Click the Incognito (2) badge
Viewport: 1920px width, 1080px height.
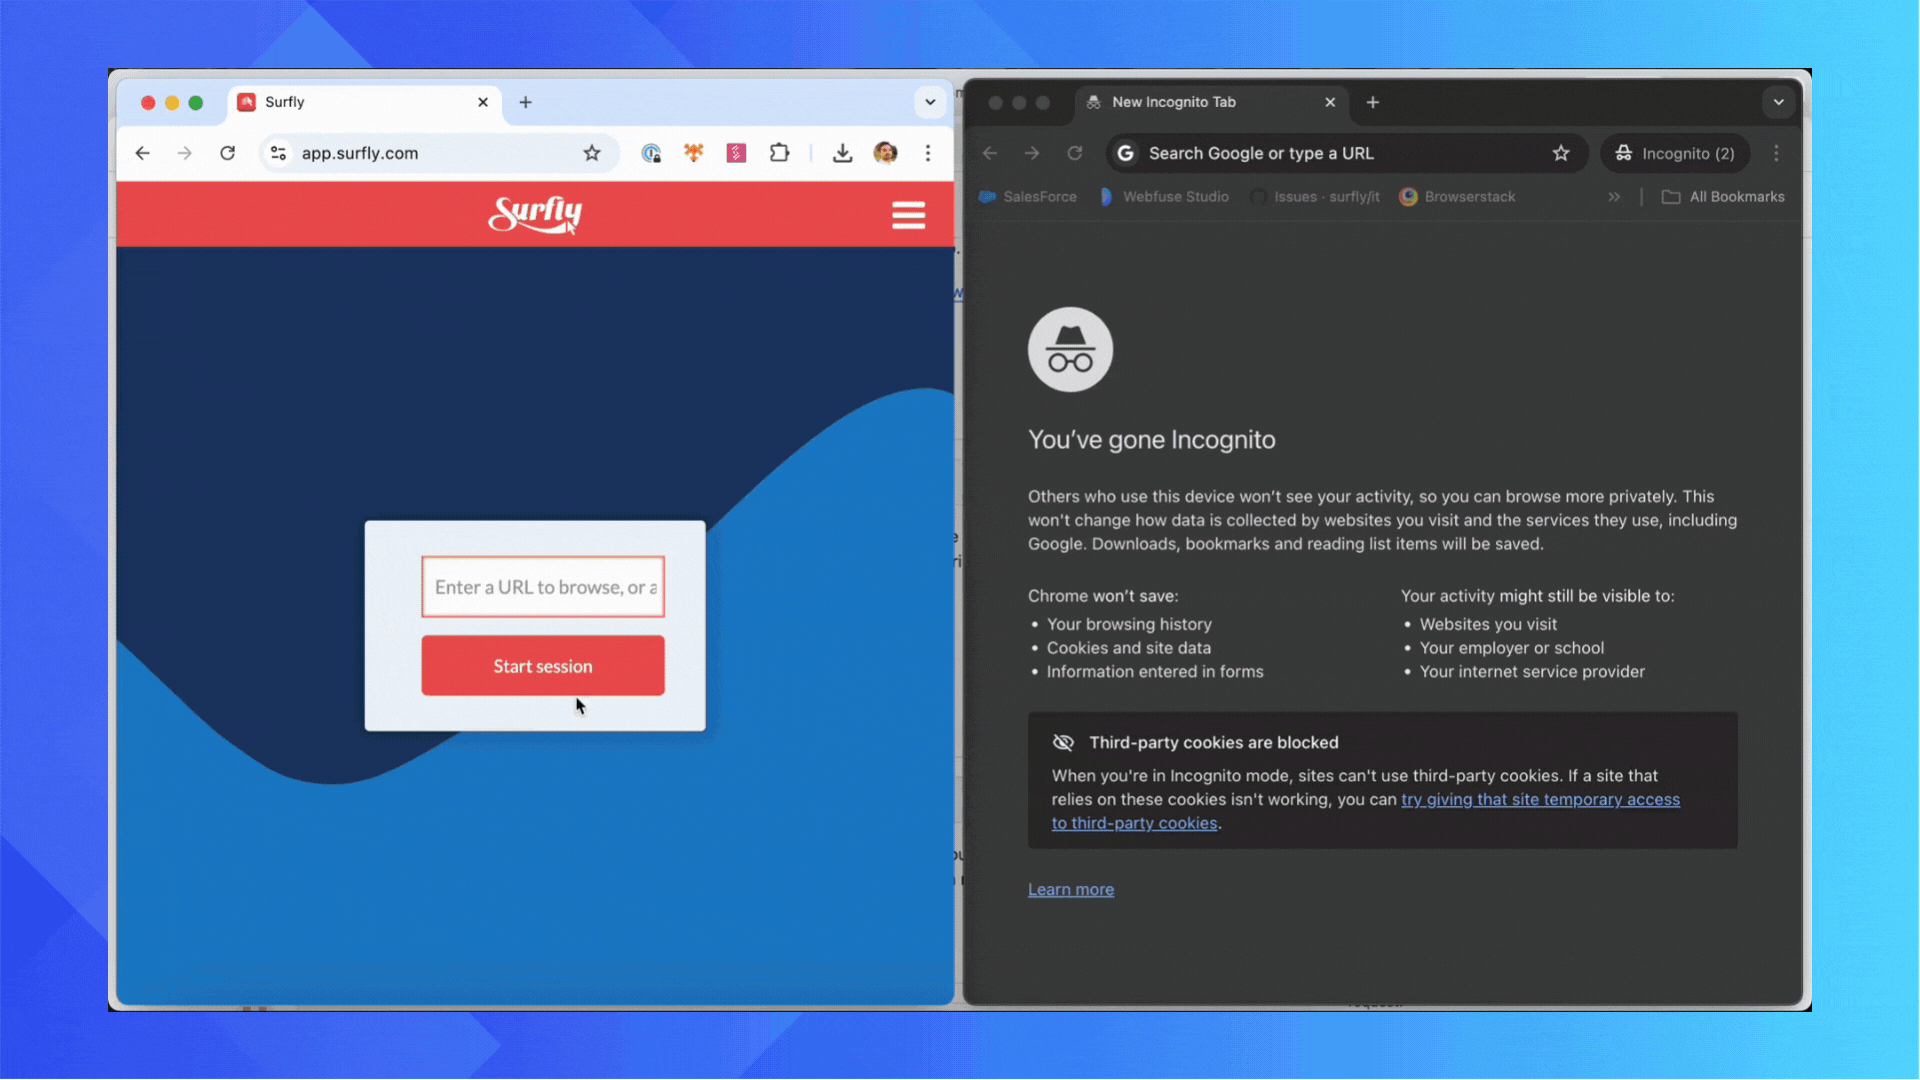1674,153
